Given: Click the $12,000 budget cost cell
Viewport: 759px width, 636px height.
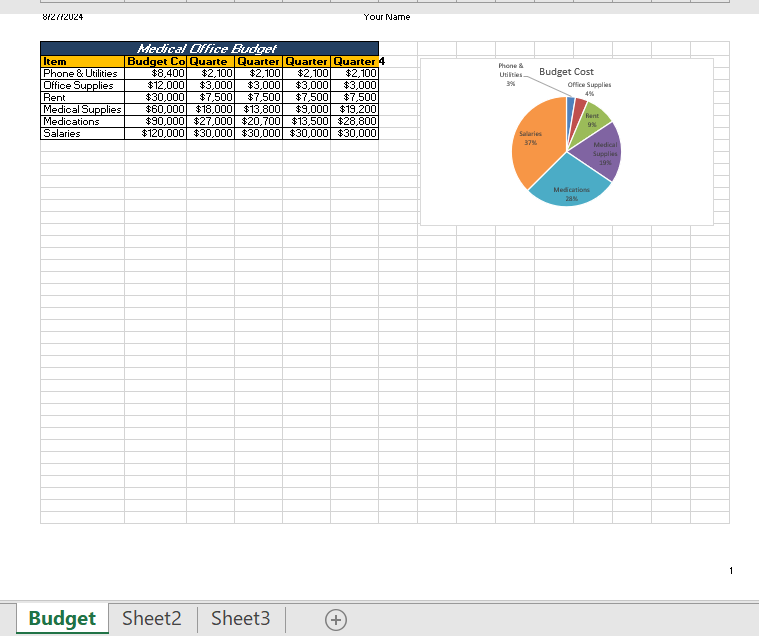Looking at the screenshot, I should [155, 86].
